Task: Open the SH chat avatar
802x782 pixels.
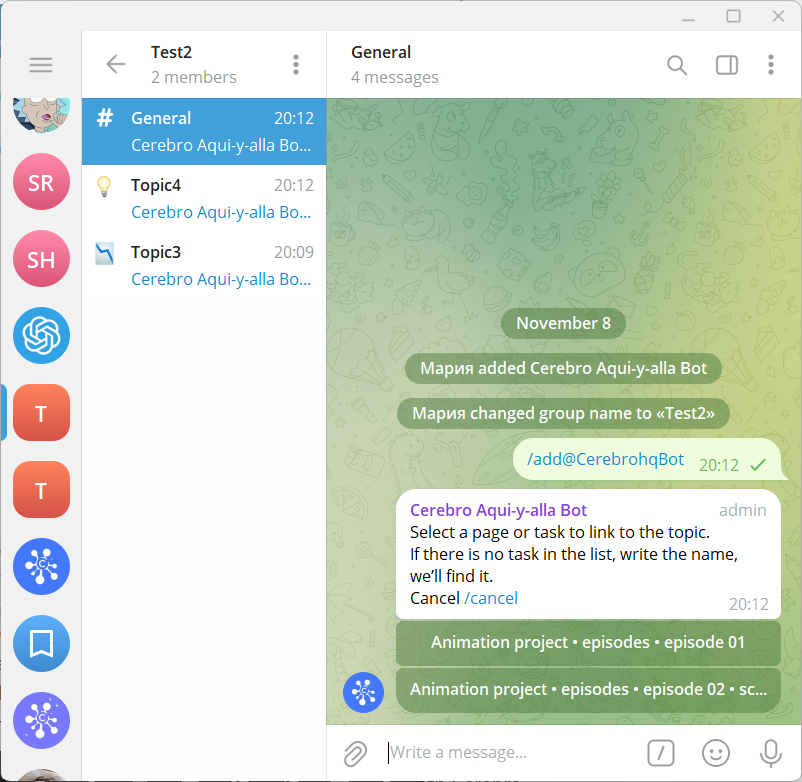Action: point(41,258)
